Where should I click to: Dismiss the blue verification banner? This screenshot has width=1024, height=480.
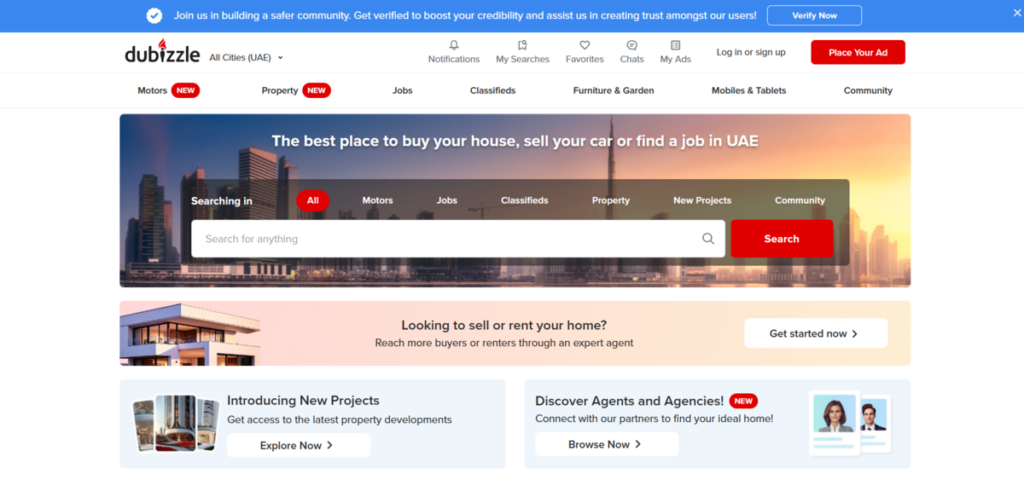tap(1016, 15)
